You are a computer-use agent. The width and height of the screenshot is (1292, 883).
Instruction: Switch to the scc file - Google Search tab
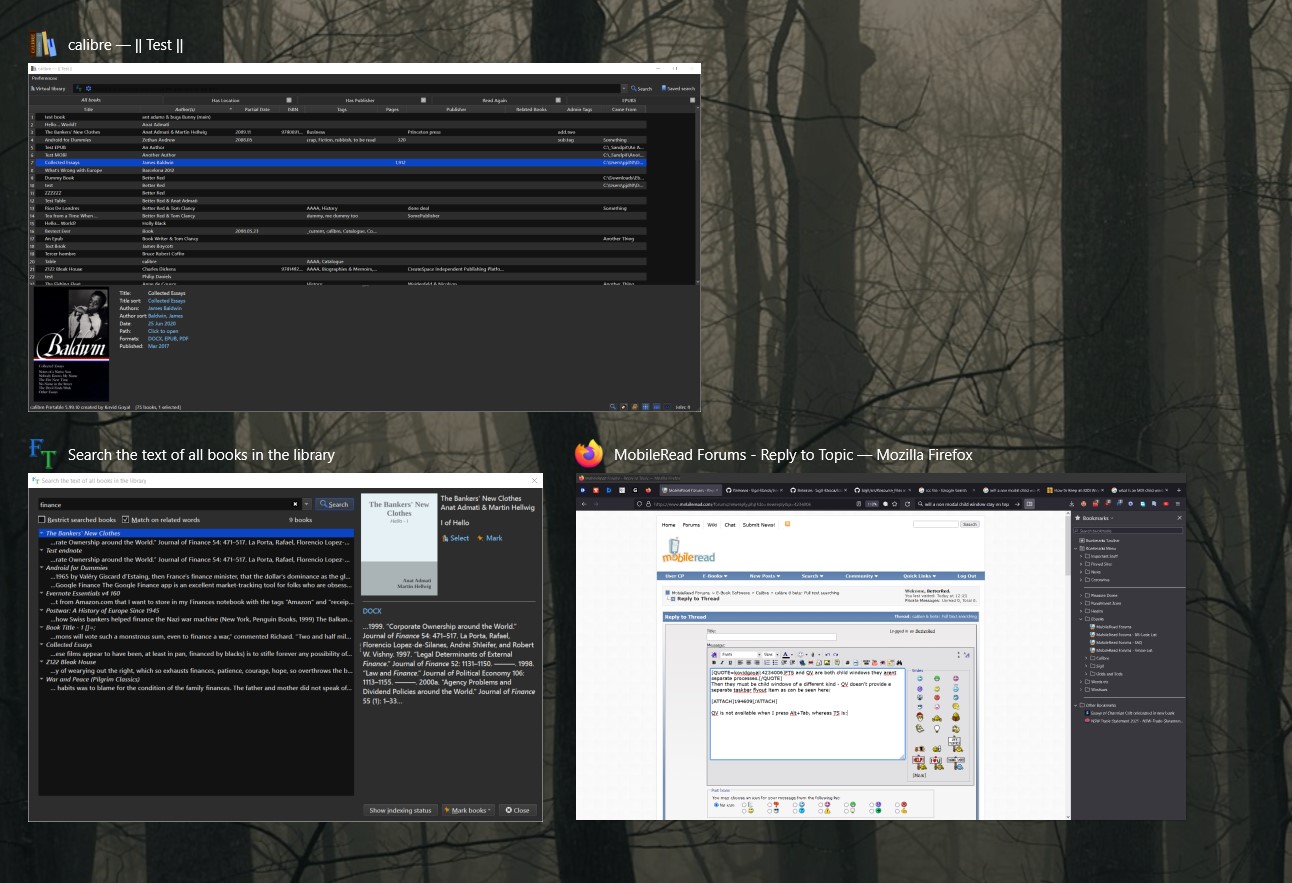coord(948,490)
